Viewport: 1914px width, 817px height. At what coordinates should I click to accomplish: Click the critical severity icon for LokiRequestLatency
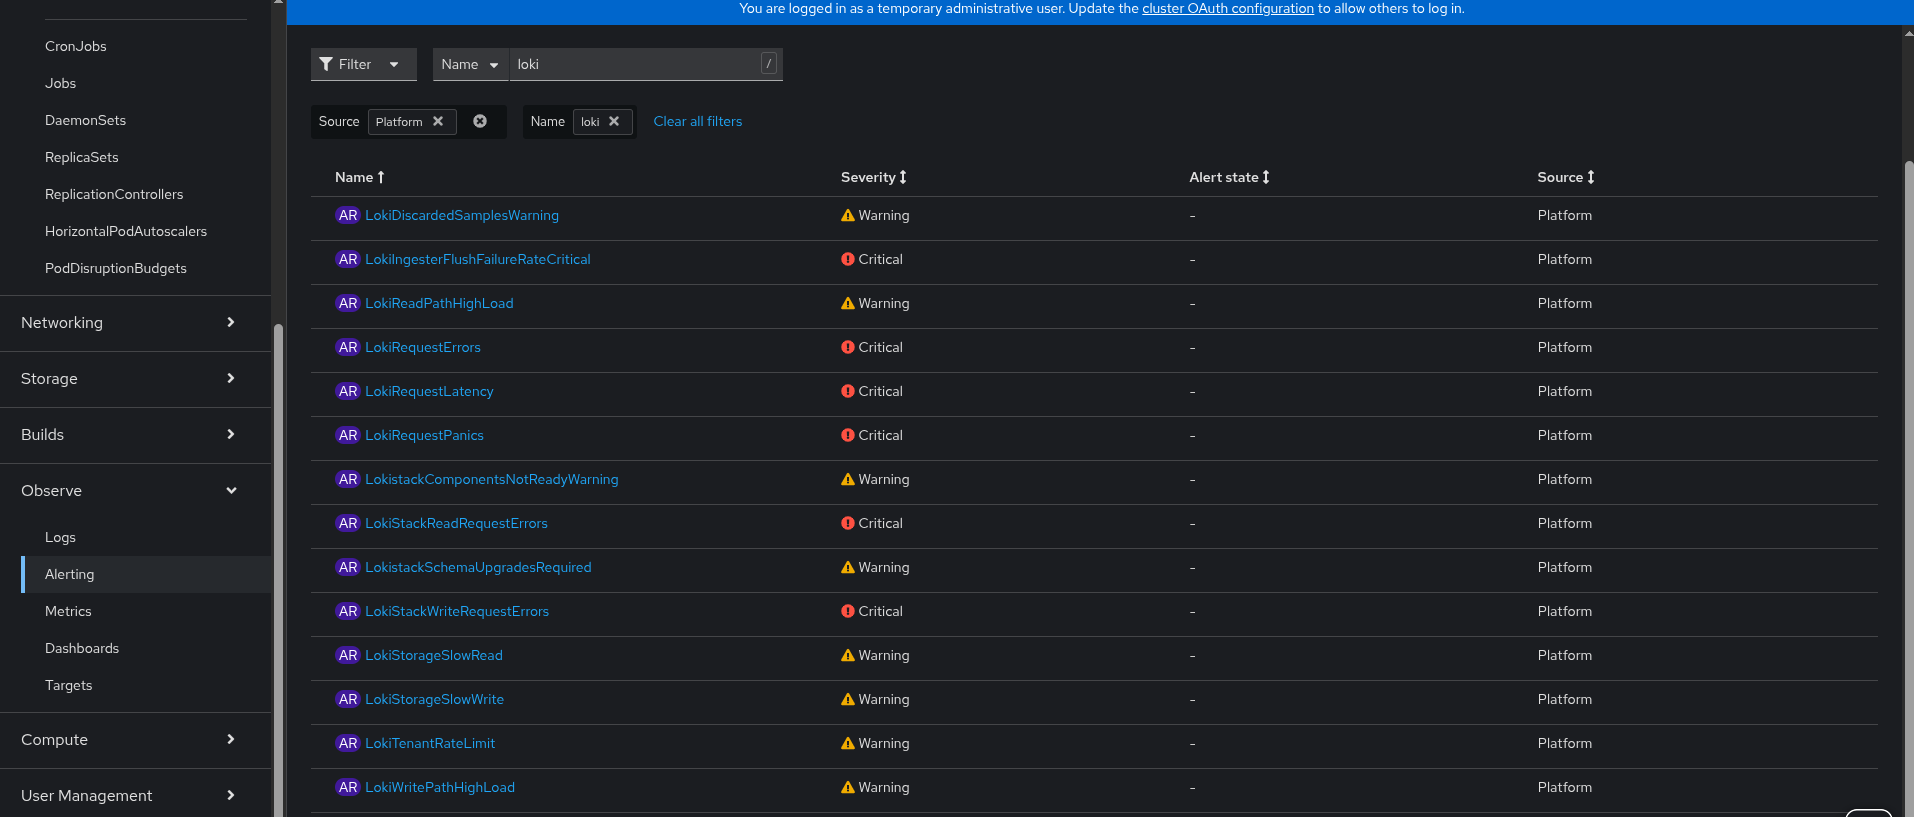848,391
